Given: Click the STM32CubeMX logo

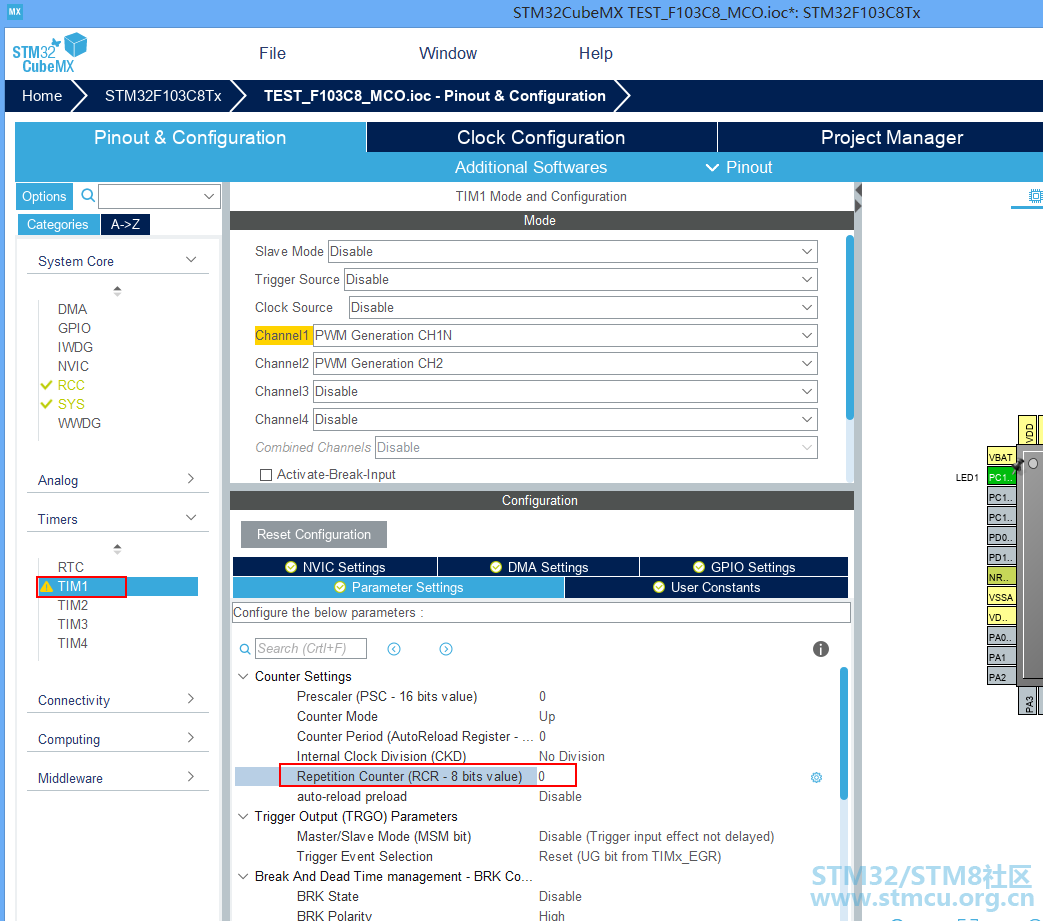Looking at the screenshot, I should pos(49,53).
